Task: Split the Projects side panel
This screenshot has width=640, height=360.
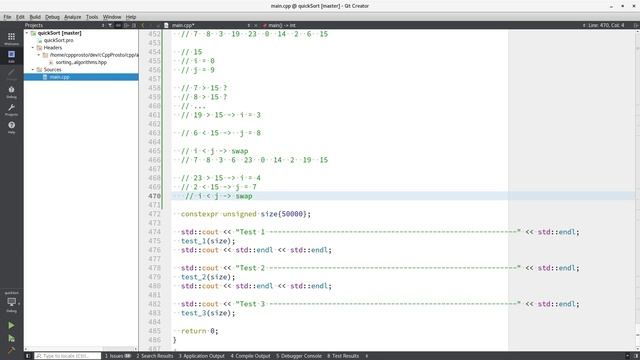Action: point(127,25)
